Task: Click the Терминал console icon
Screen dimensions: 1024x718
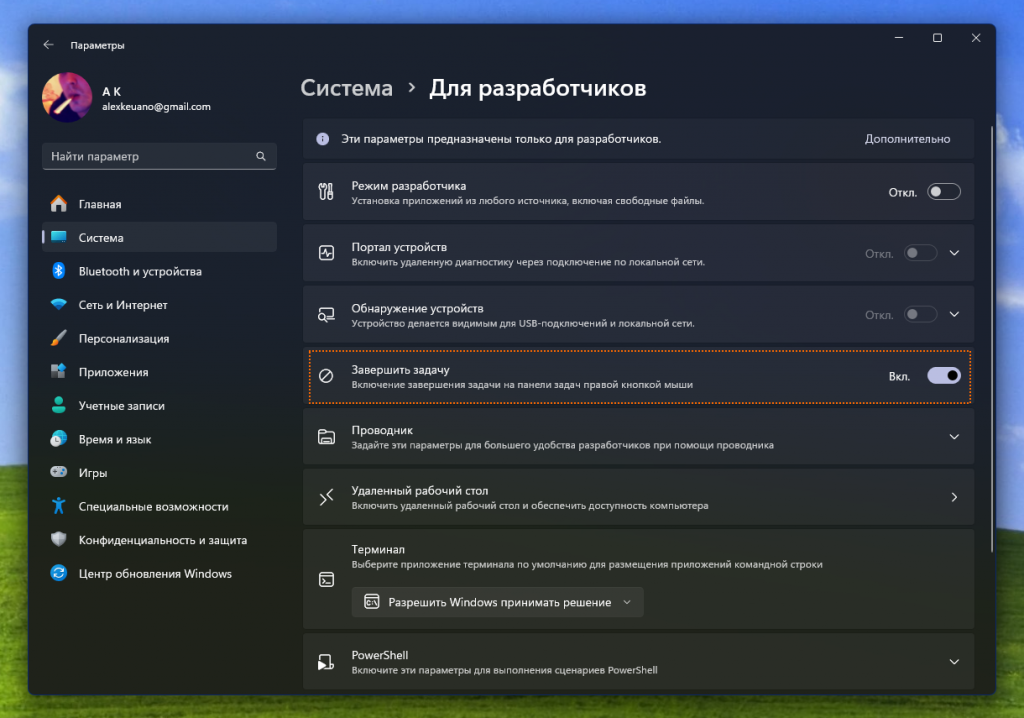Action: (x=326, y=579)
